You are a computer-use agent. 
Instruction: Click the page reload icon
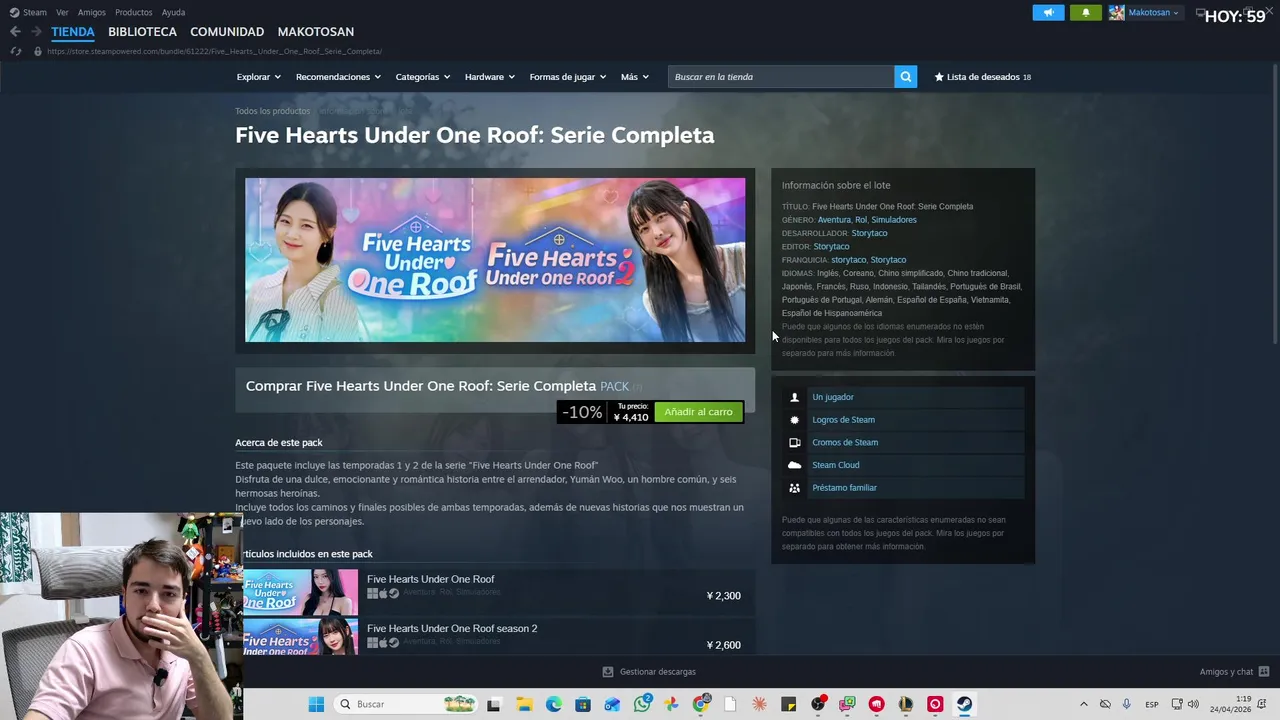tap(15, 51)
